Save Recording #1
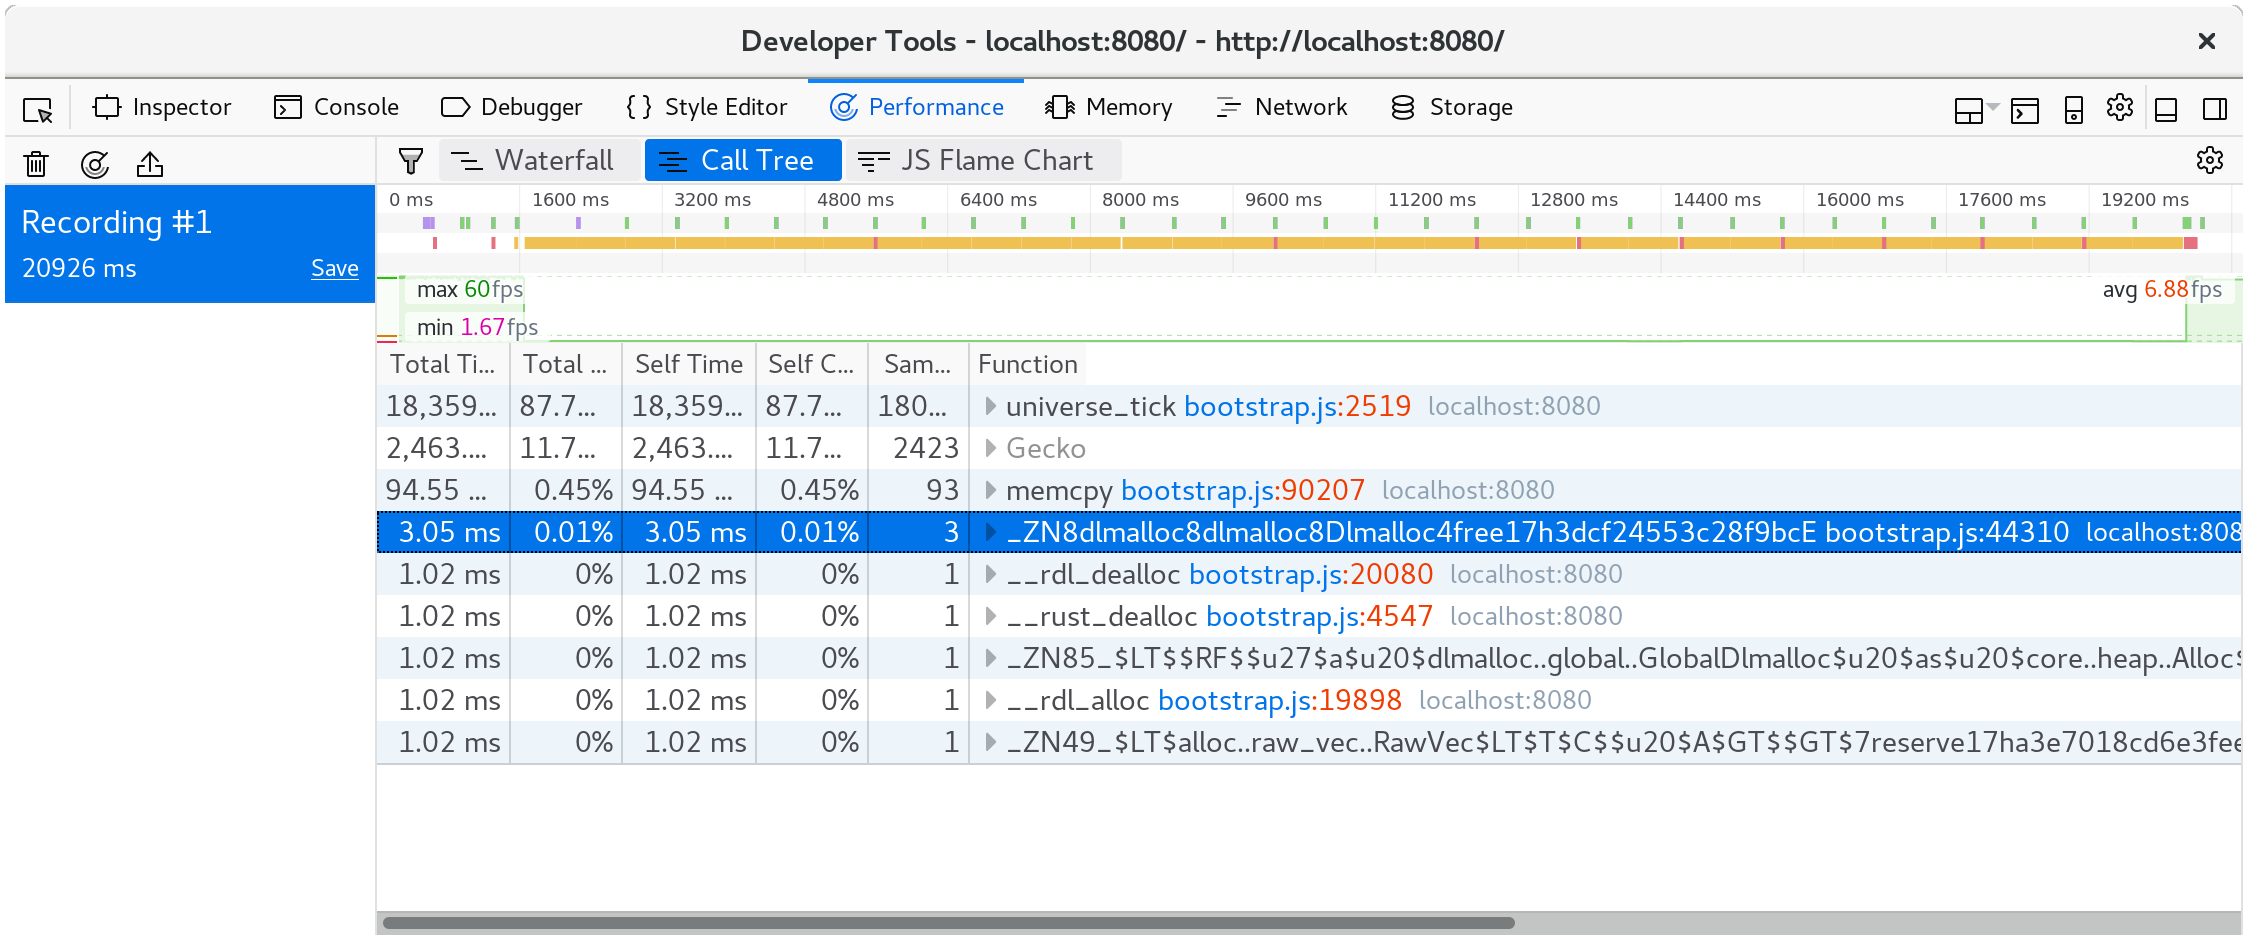This screenshot has width=2252, height=944. pos(334,268)
